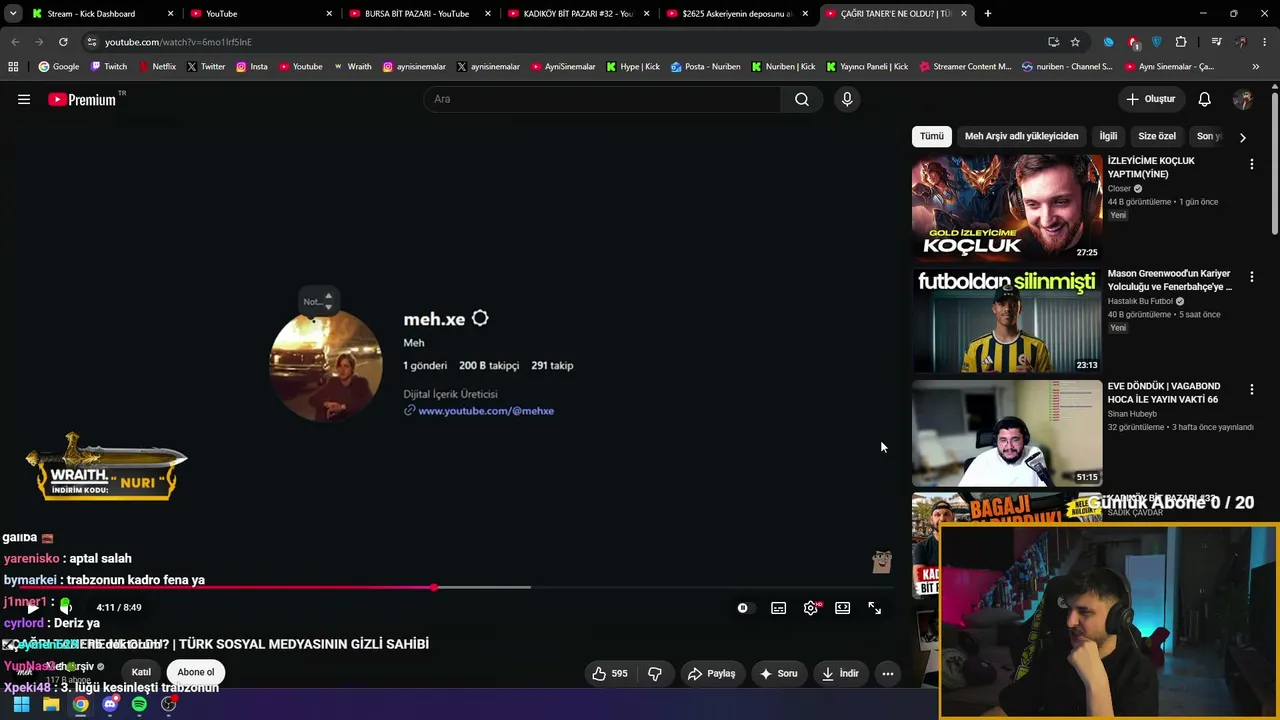Image resolution: width=1280 pixels, height=720 pixels.
Task: Focus the YouTube Ara search box
Action: pos(603,99)
